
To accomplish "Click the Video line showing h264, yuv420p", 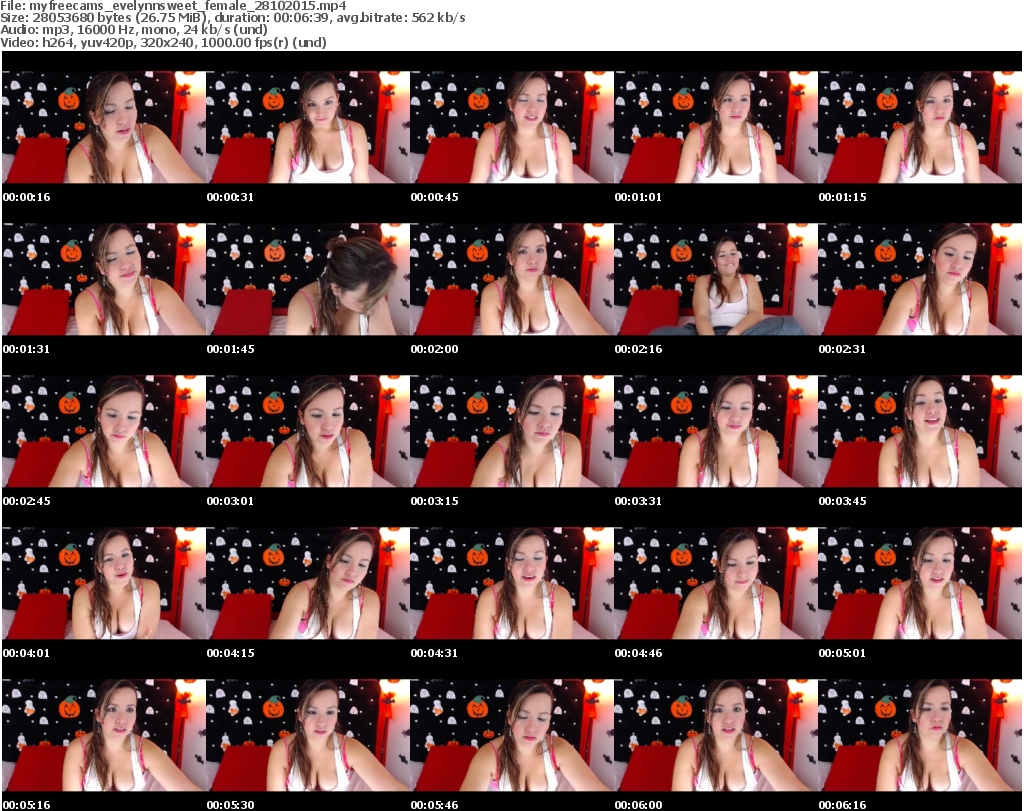I will pos(163,42).
